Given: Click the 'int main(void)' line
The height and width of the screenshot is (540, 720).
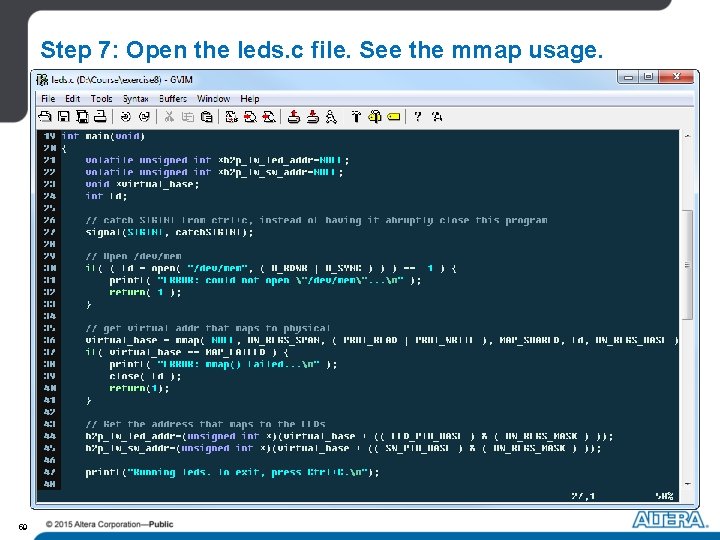Looking at the screenshot, I should [x=103, y=136].
